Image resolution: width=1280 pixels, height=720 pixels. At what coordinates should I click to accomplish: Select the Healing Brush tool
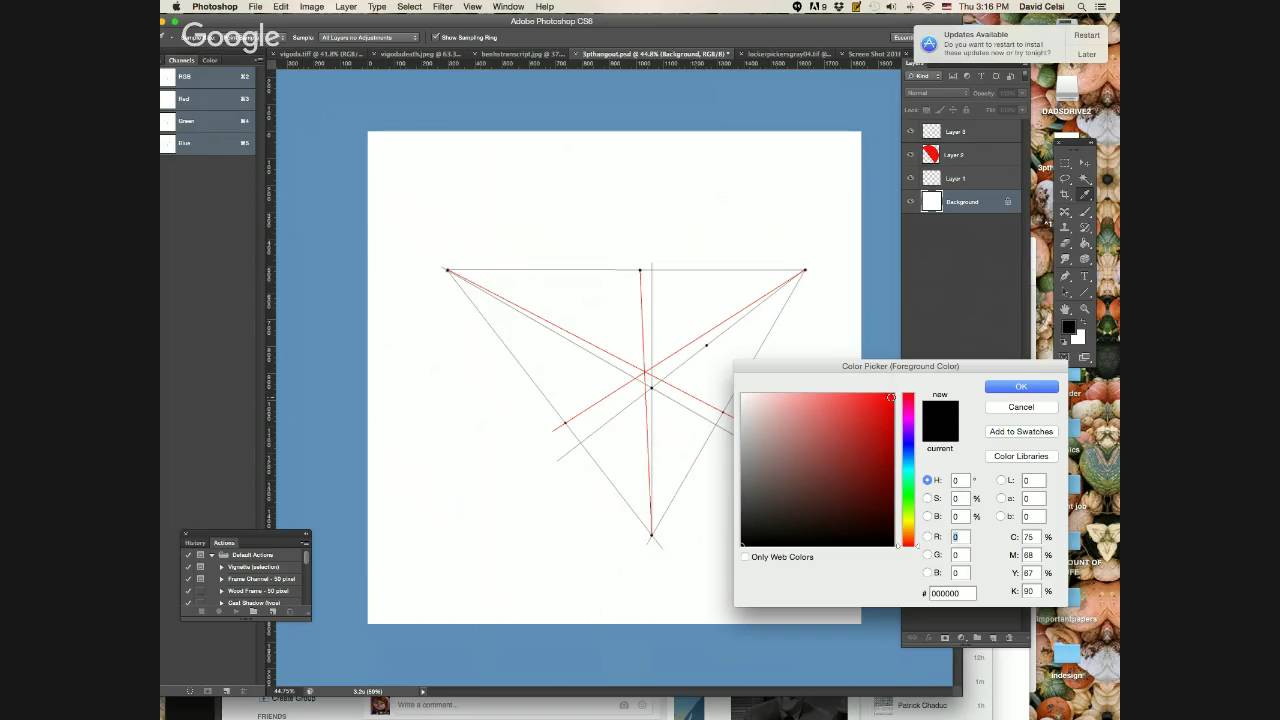1064,211
